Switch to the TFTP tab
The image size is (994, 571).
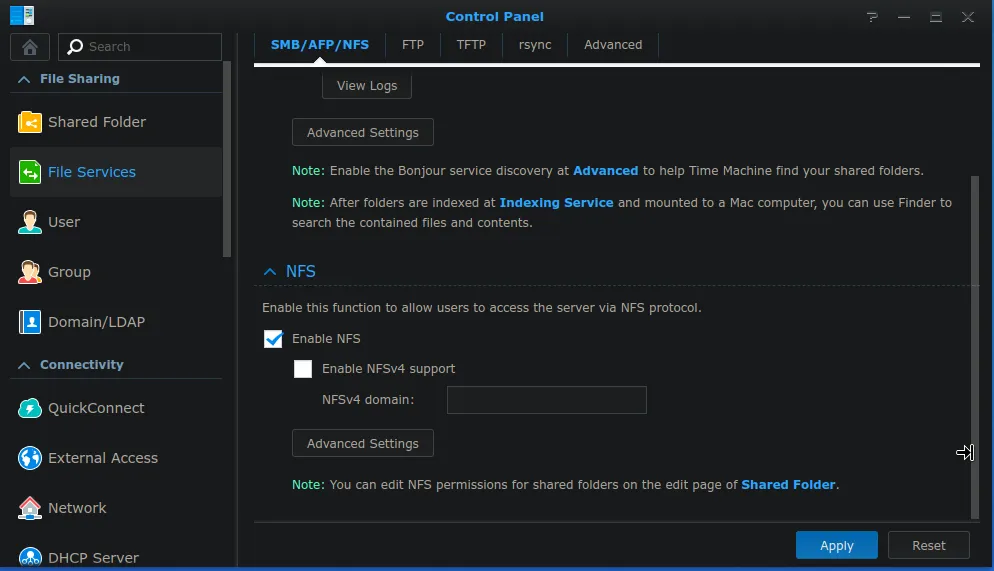coord(471,45)
